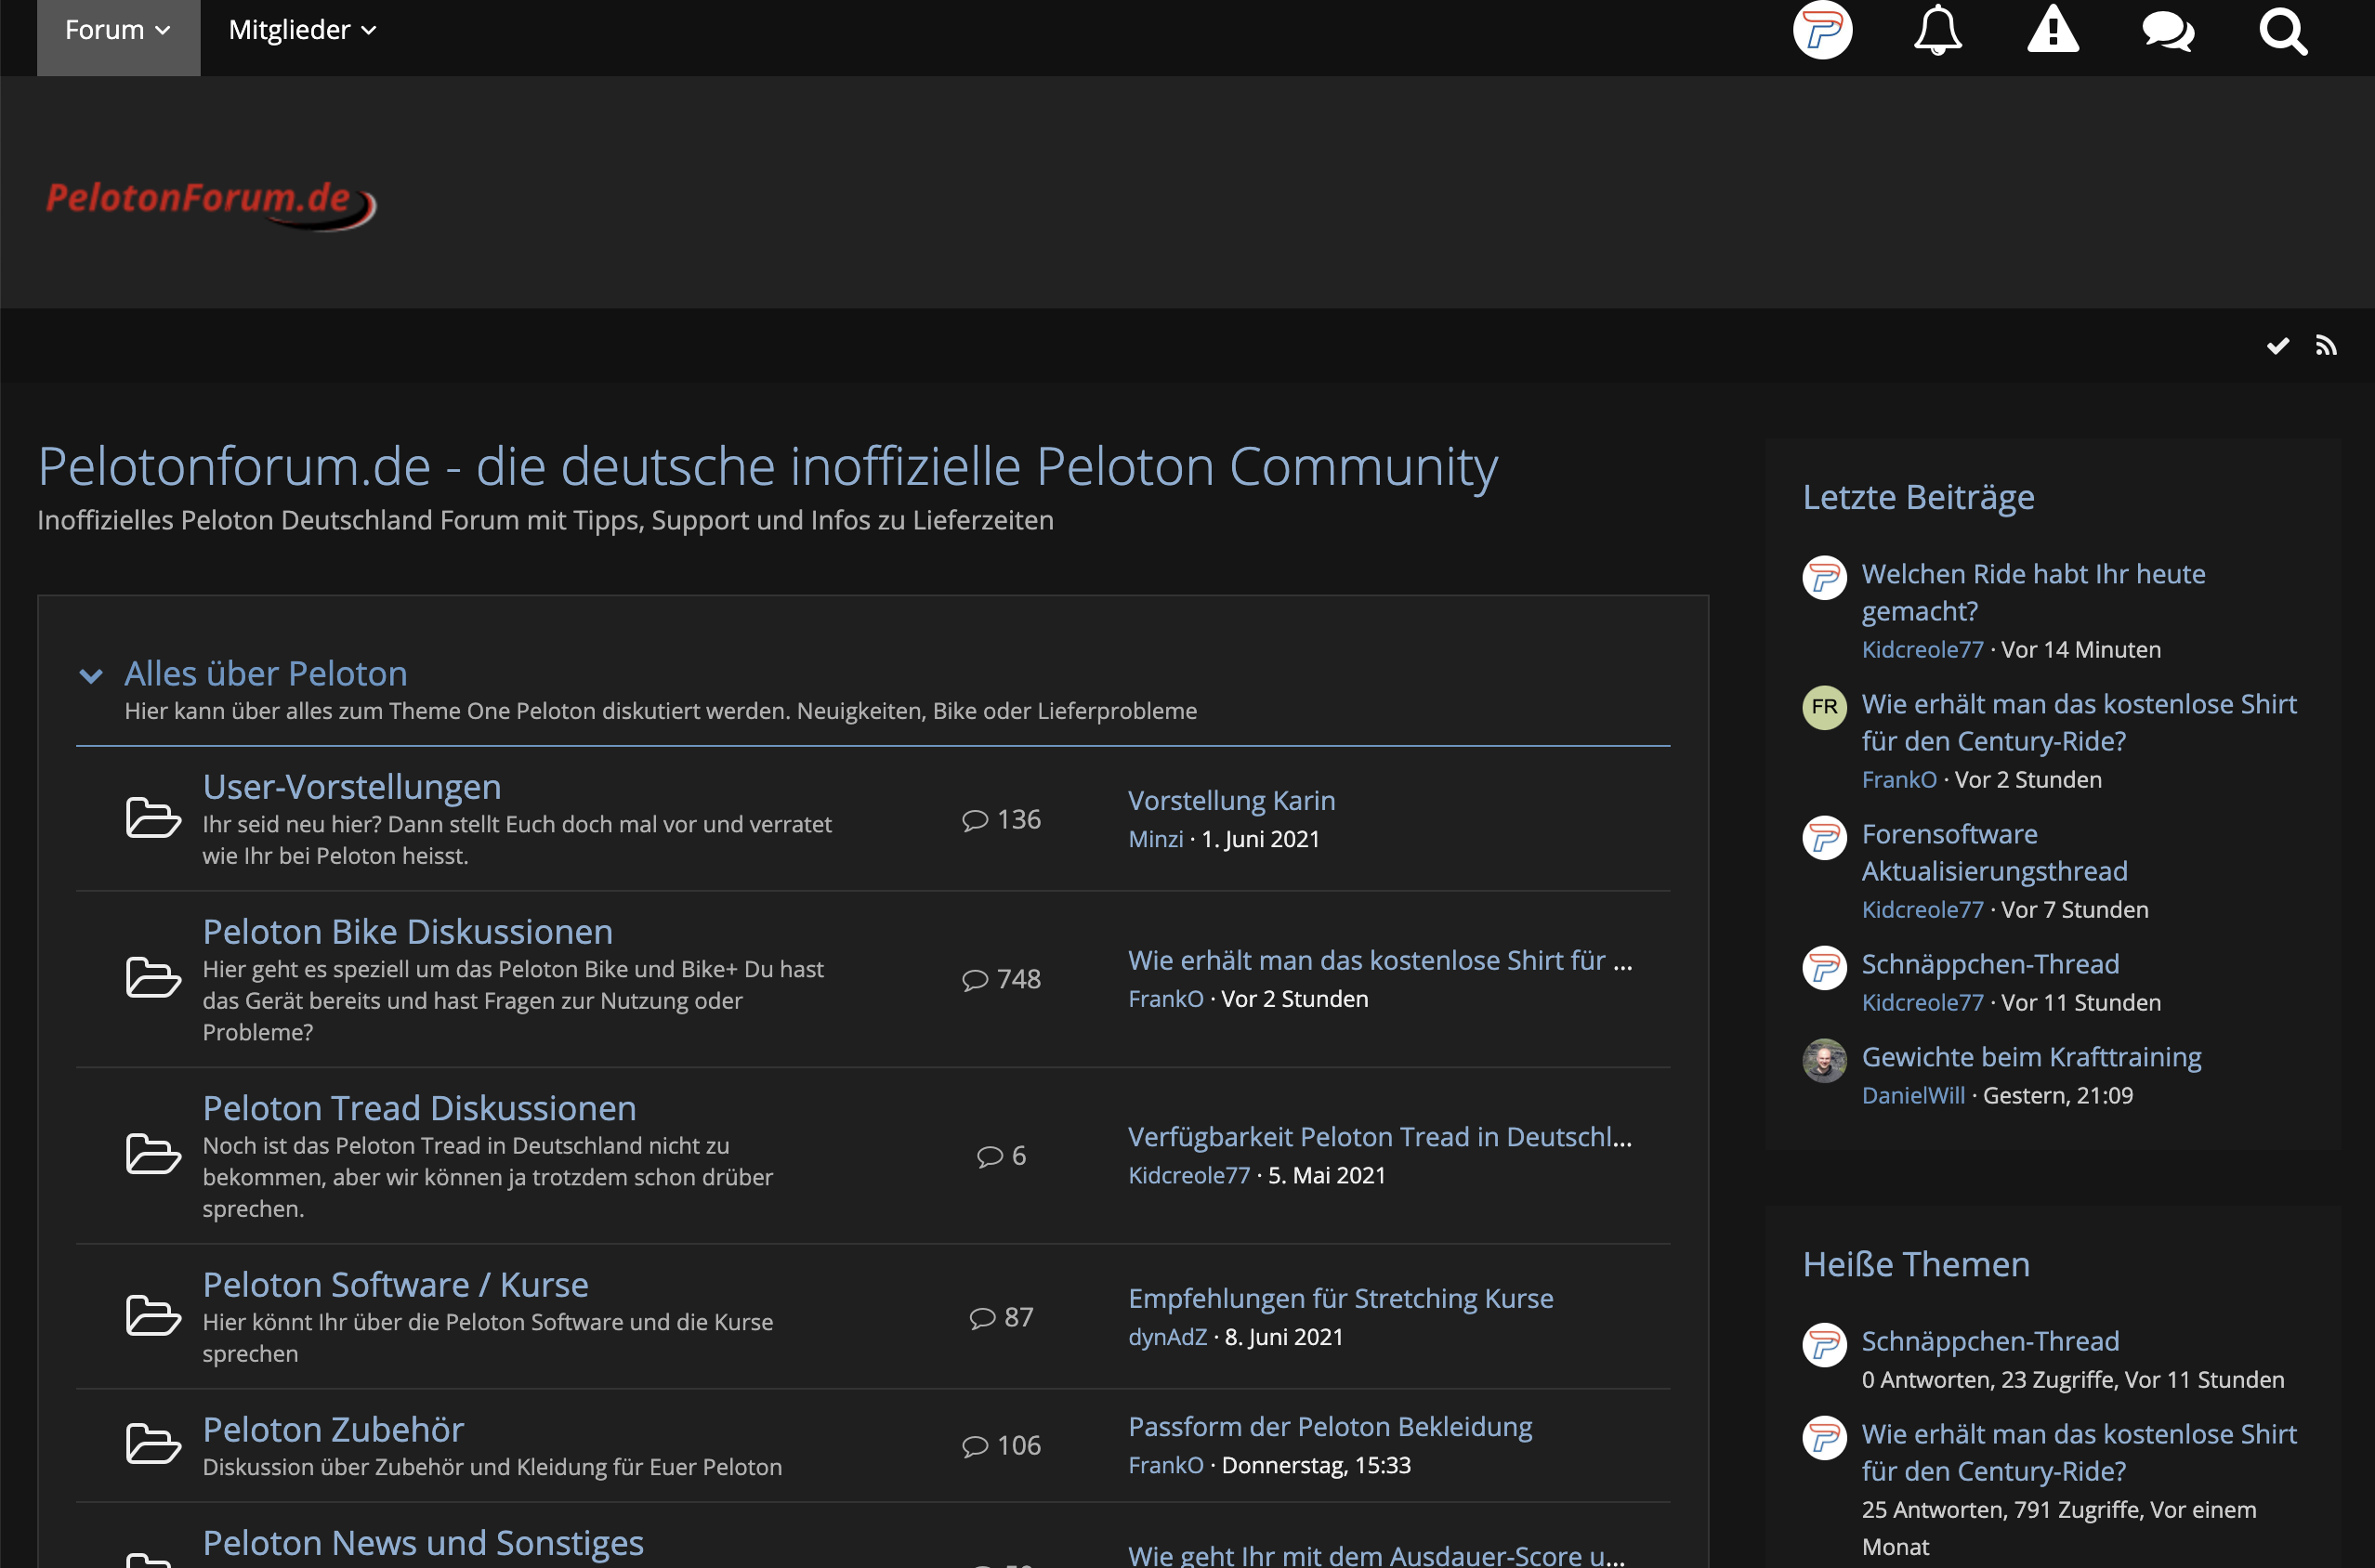Click the 'Letzte Beiträge' sidebar heading

1918,498
